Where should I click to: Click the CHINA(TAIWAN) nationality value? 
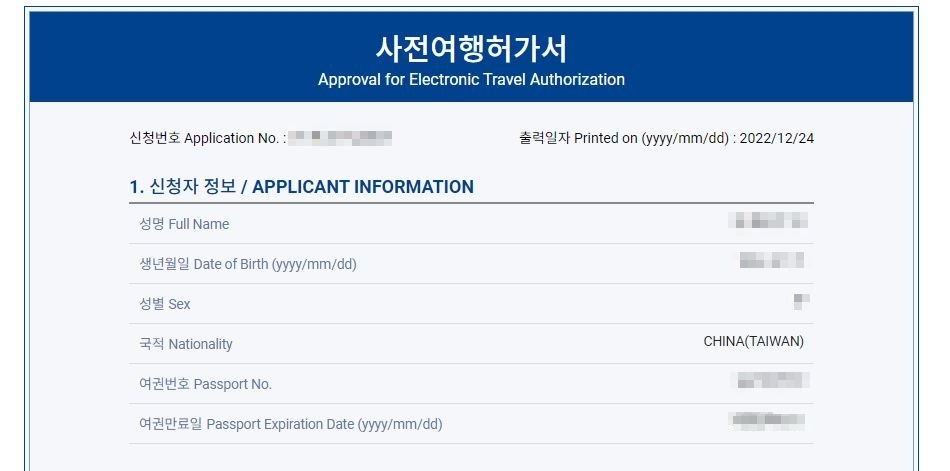pos(754,341)
